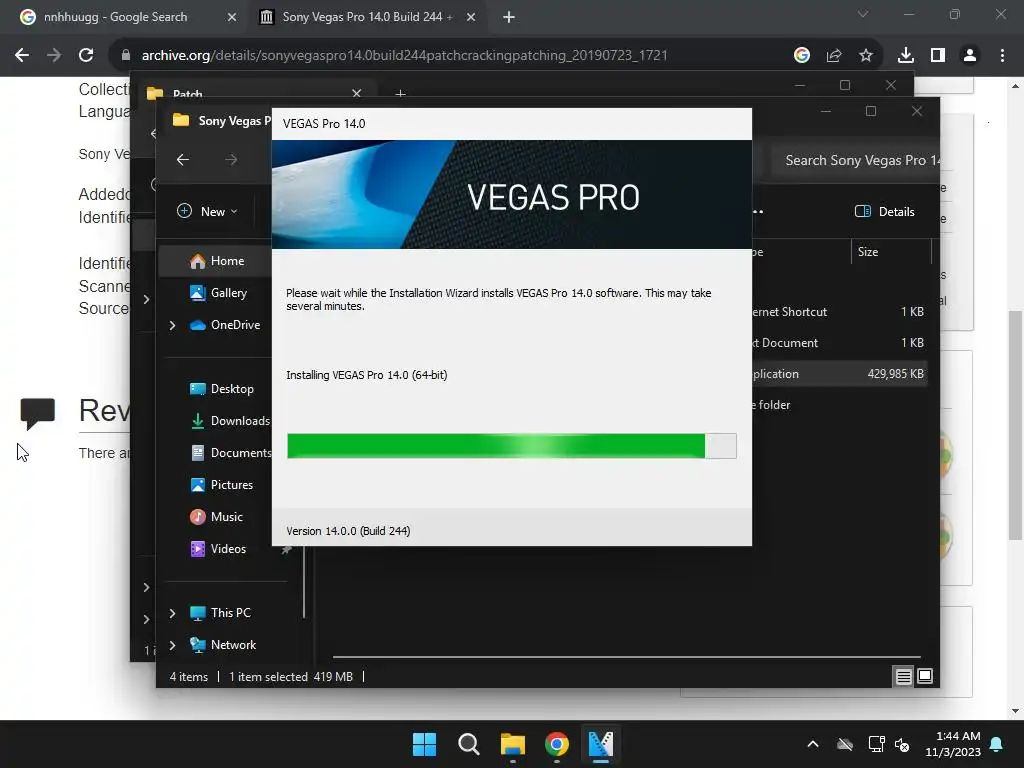Select This PC in sidebar

coord(220,613)
